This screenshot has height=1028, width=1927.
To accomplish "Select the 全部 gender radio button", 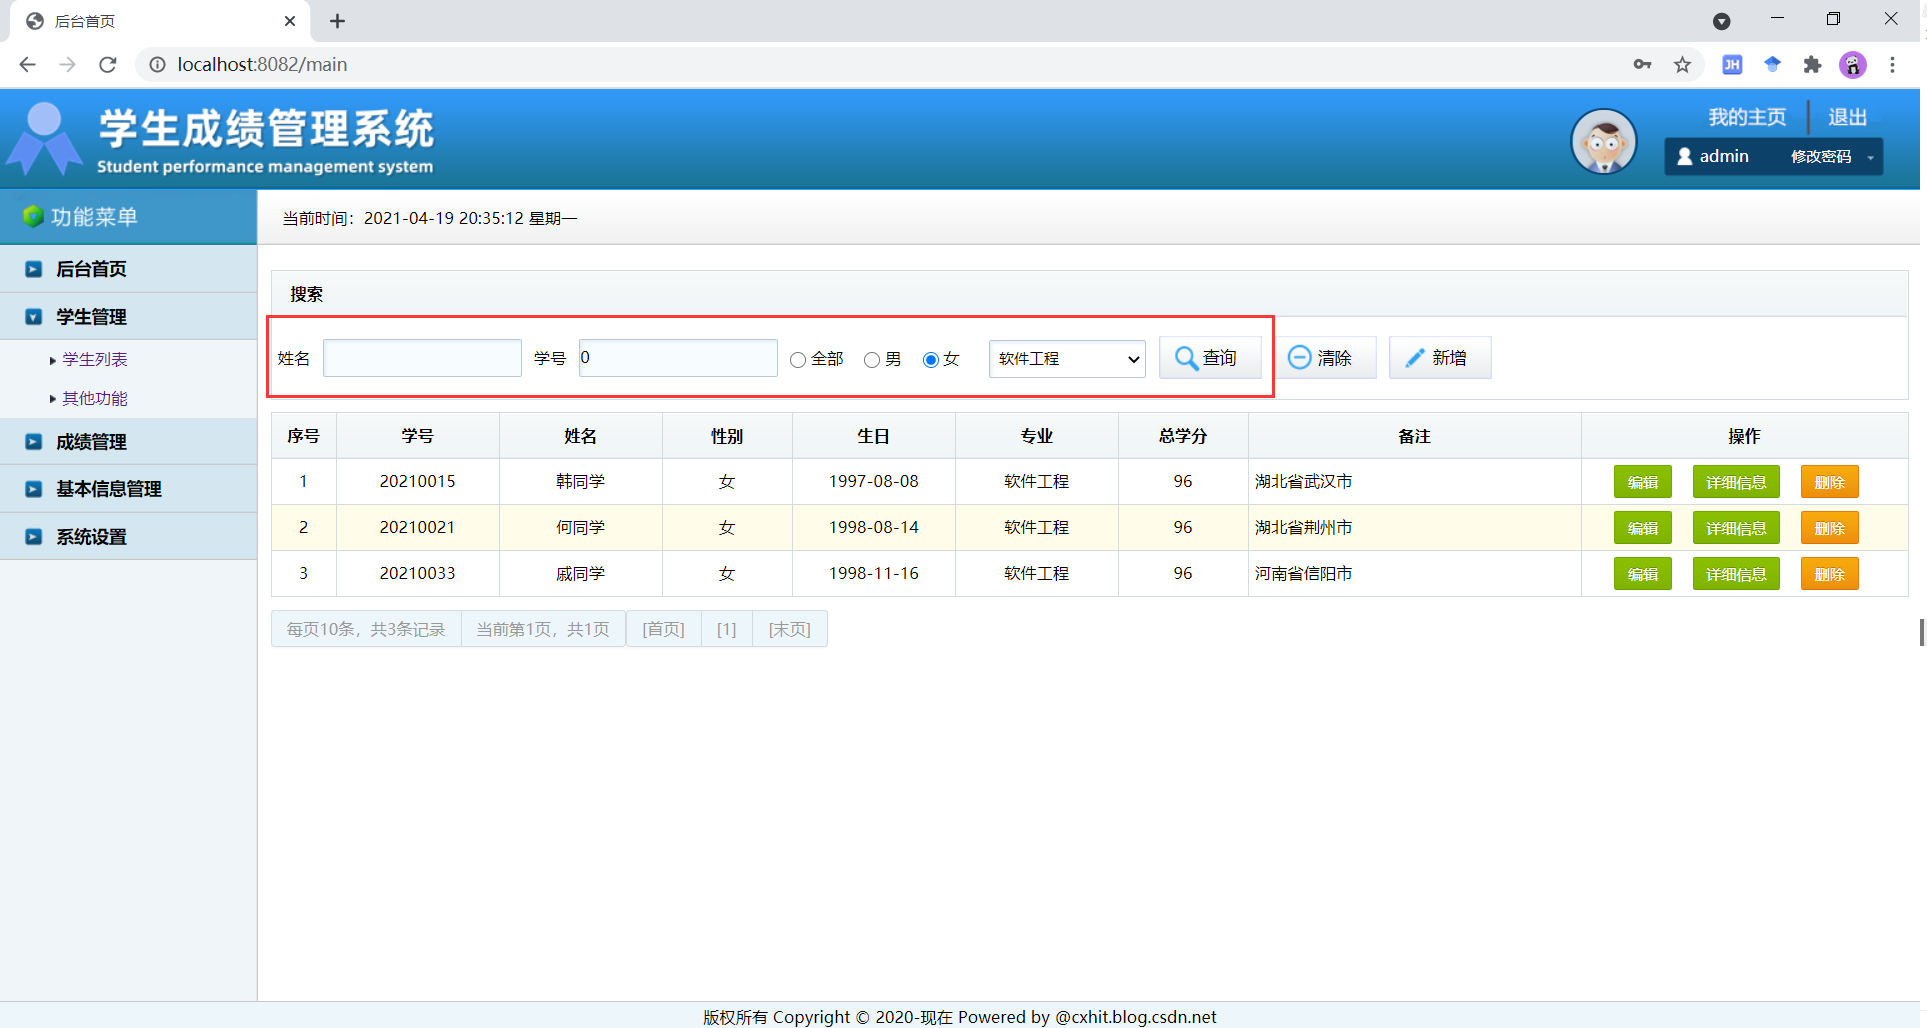I will [798, 359].
